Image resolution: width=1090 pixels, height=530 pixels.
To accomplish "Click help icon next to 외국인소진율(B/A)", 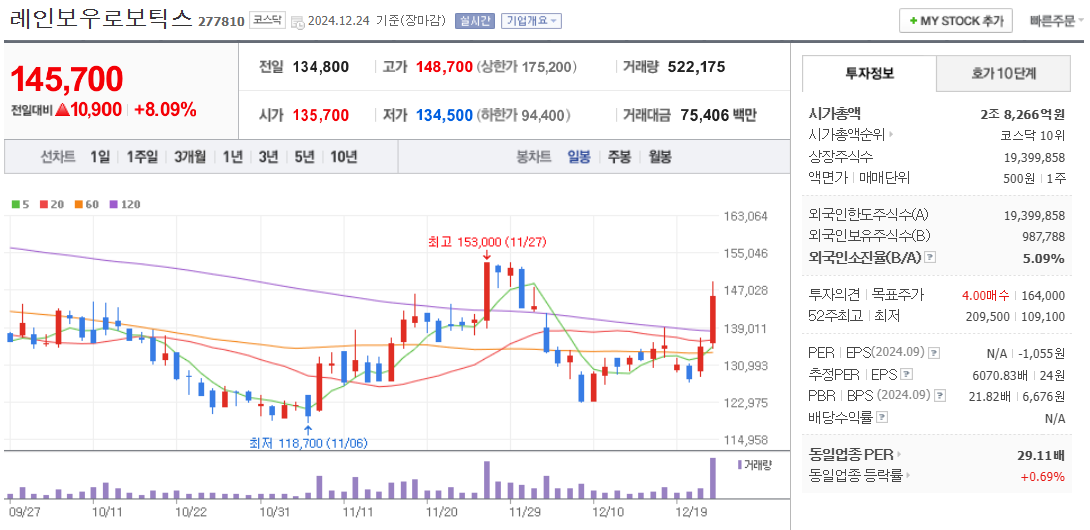I will click(932, 257).
